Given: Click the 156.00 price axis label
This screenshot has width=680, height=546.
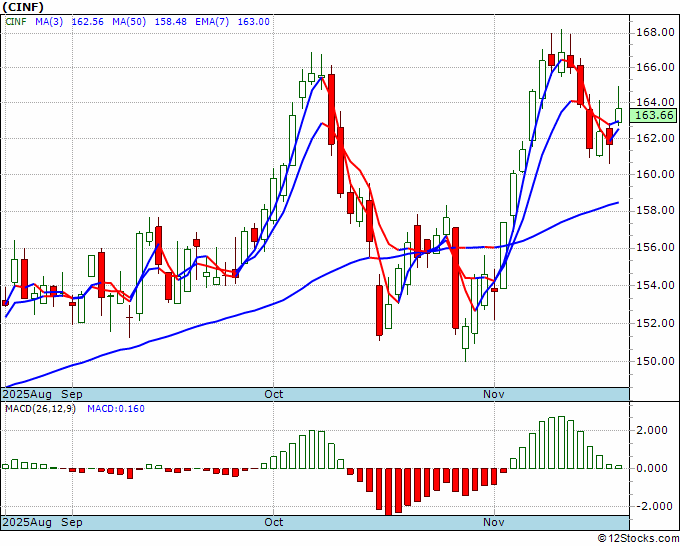Looking at the screenshot, I should 655,248.
